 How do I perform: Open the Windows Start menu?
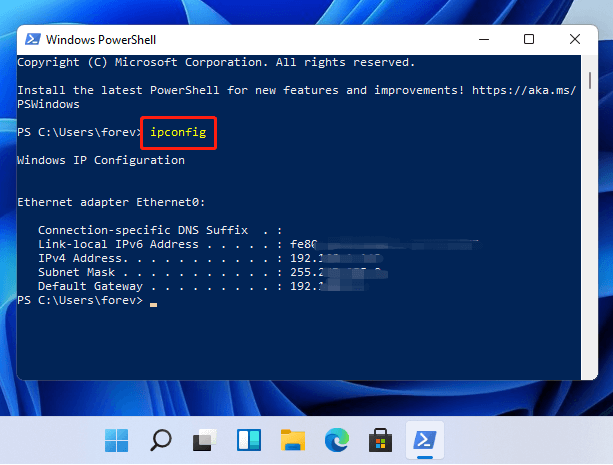(x=117, y=440)
